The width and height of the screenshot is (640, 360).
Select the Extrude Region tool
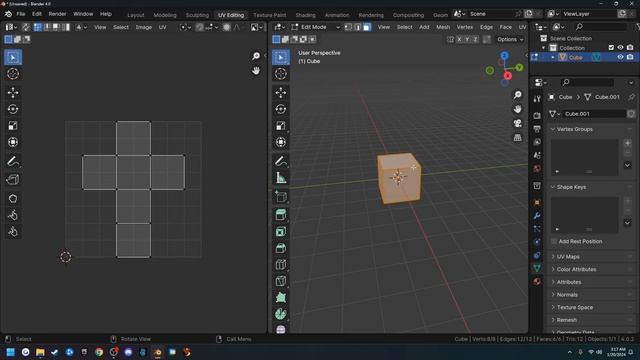tap(281, 215)
